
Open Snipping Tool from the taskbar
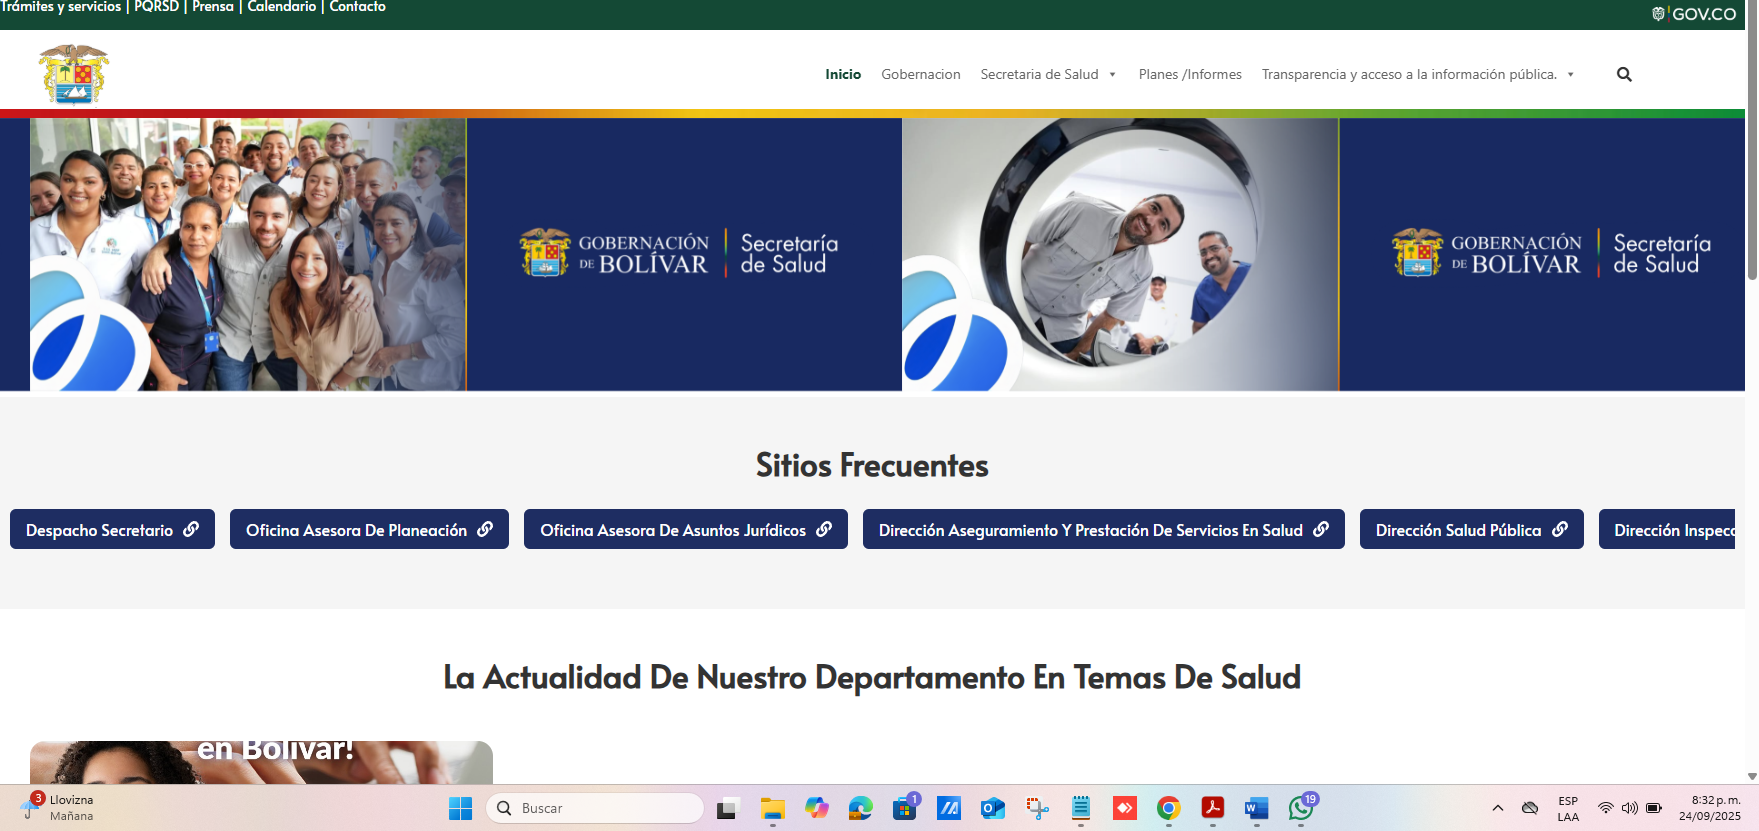1037,808
